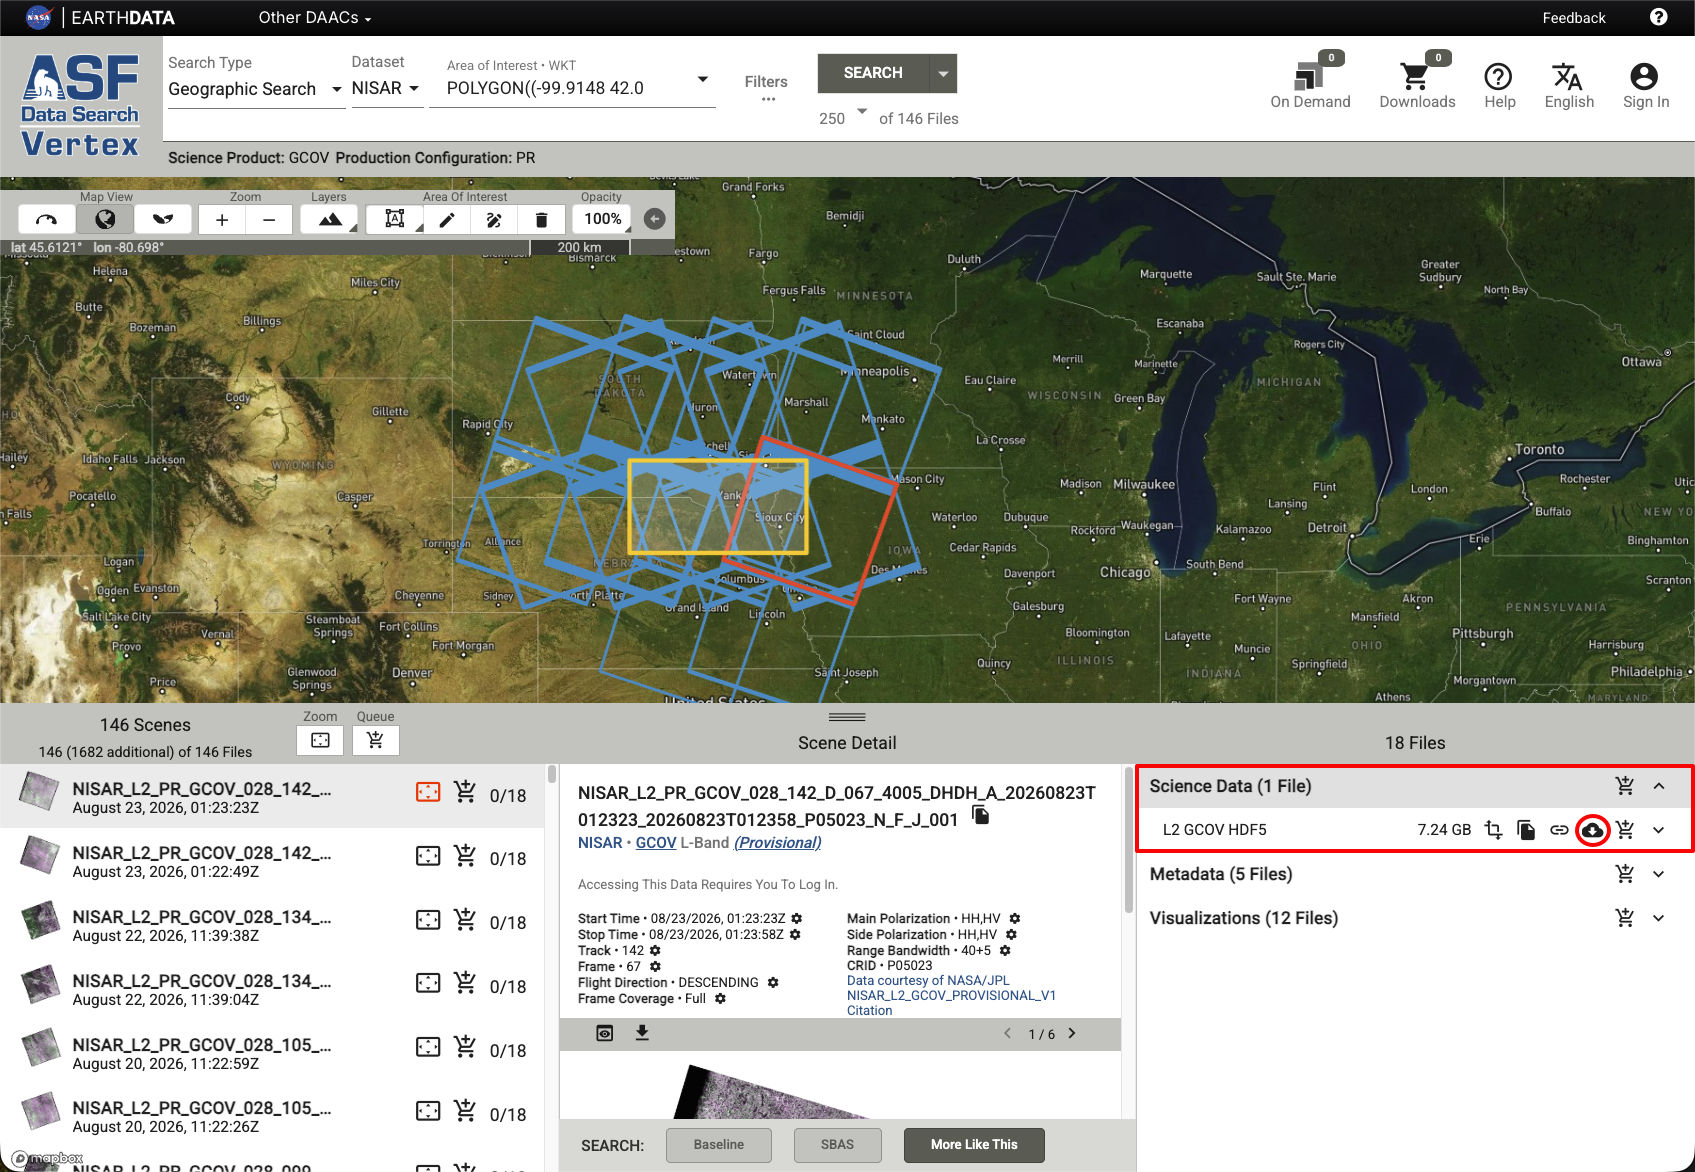Screen dimensions: 1695x1172
Task: Open the SEARCH button dropdown arrow
Action: tap(942, 73)
